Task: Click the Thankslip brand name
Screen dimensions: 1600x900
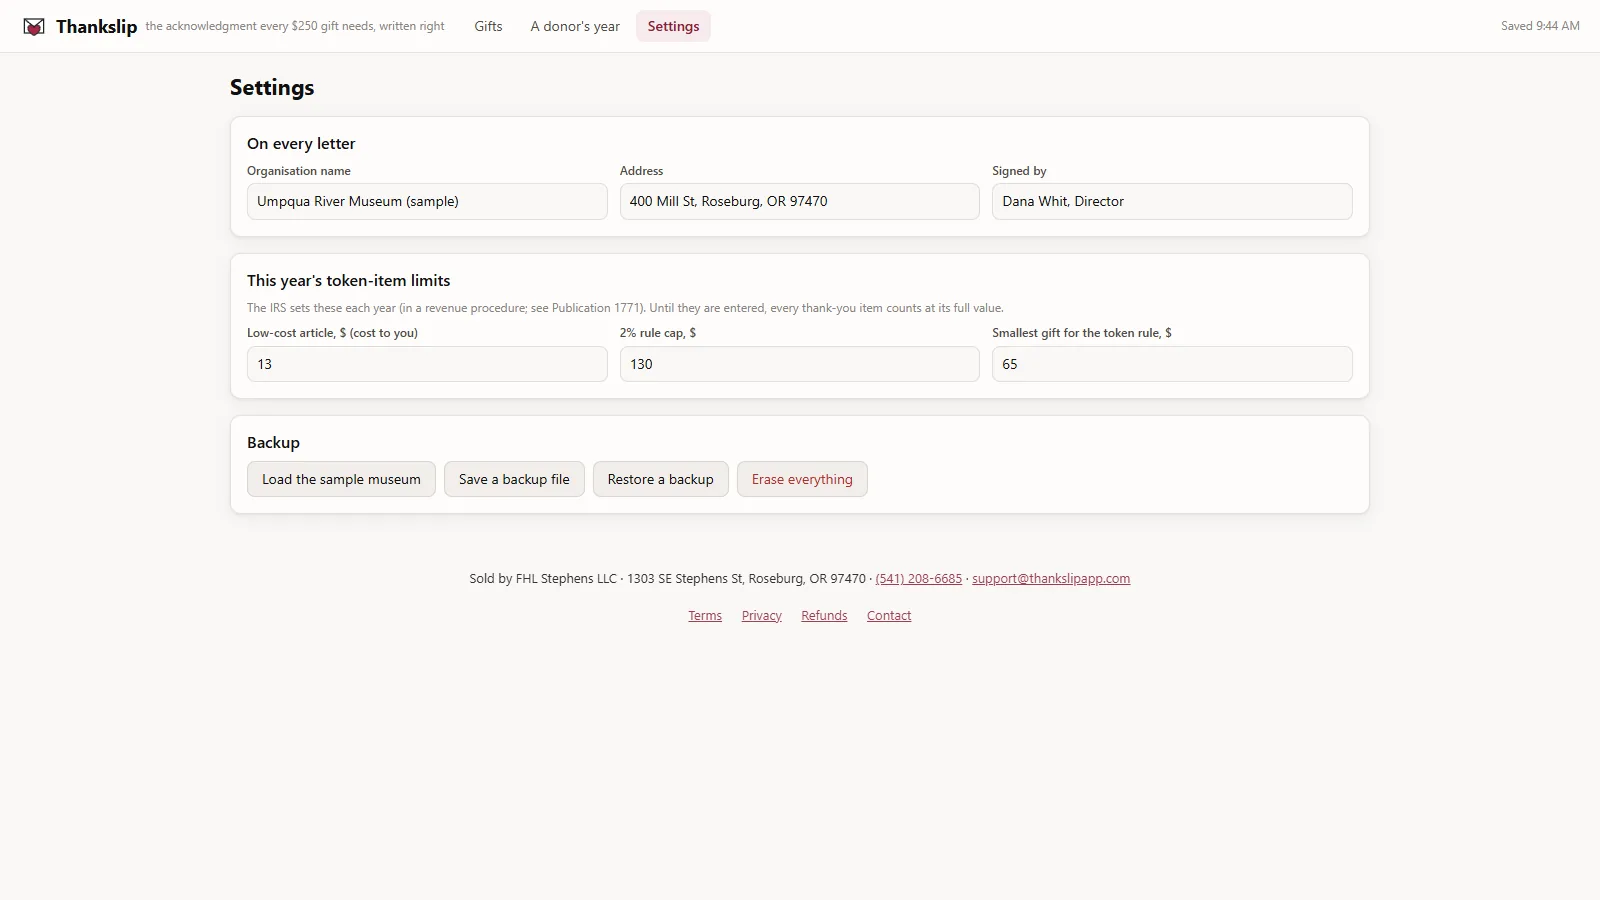Action: 96,27
